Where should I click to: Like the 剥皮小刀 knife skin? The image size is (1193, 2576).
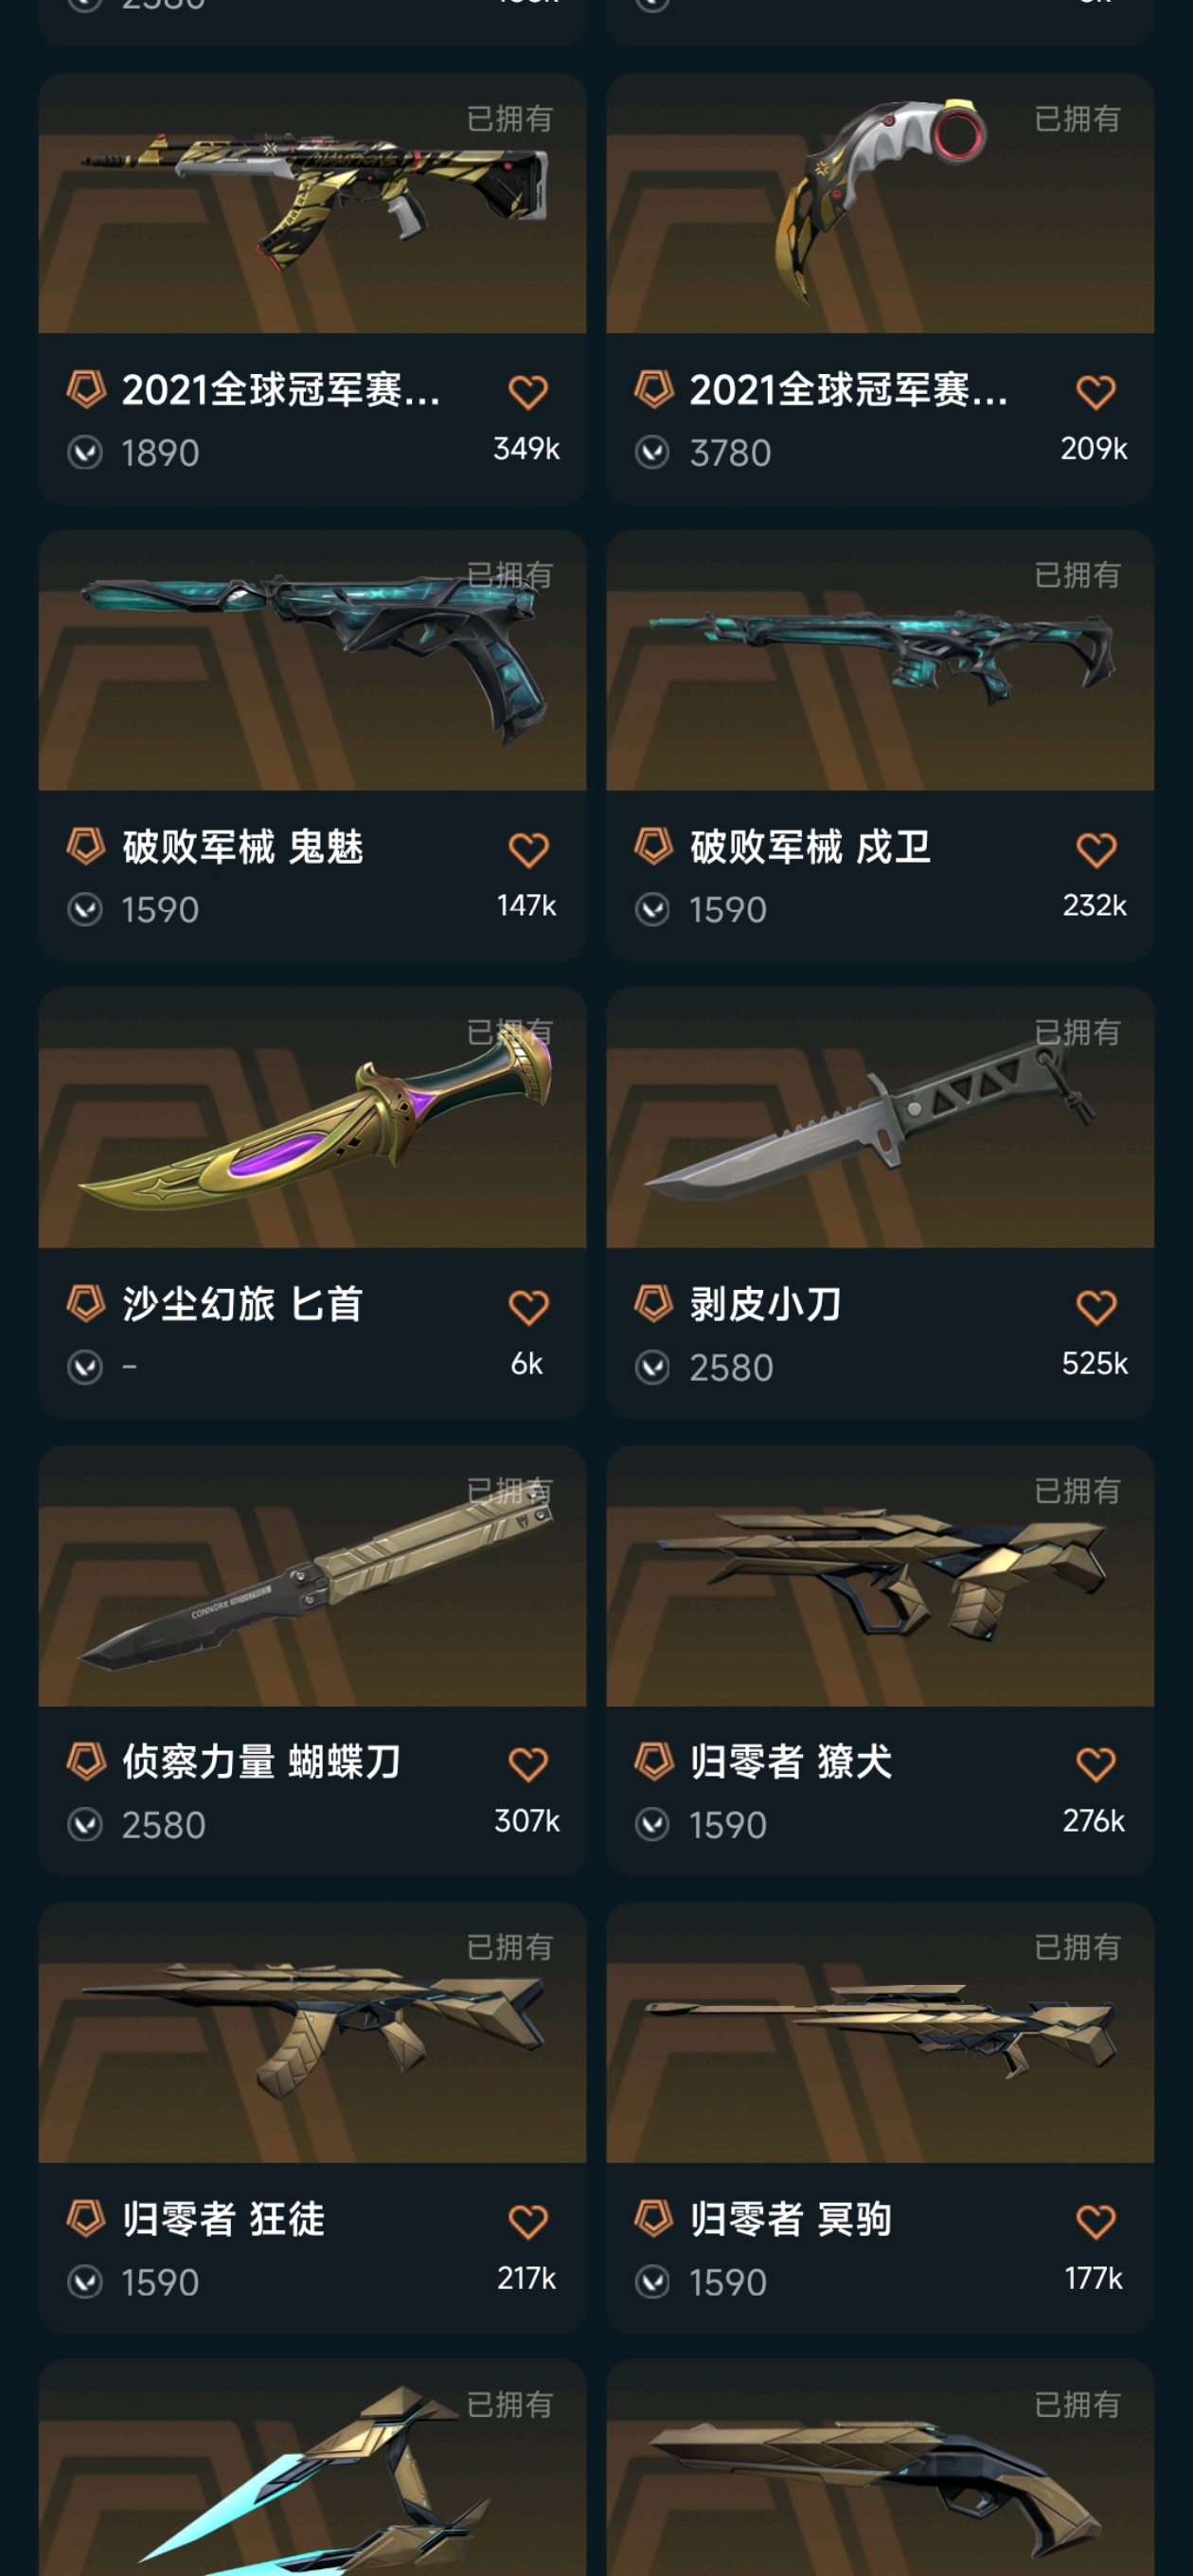point(1096,1307)
